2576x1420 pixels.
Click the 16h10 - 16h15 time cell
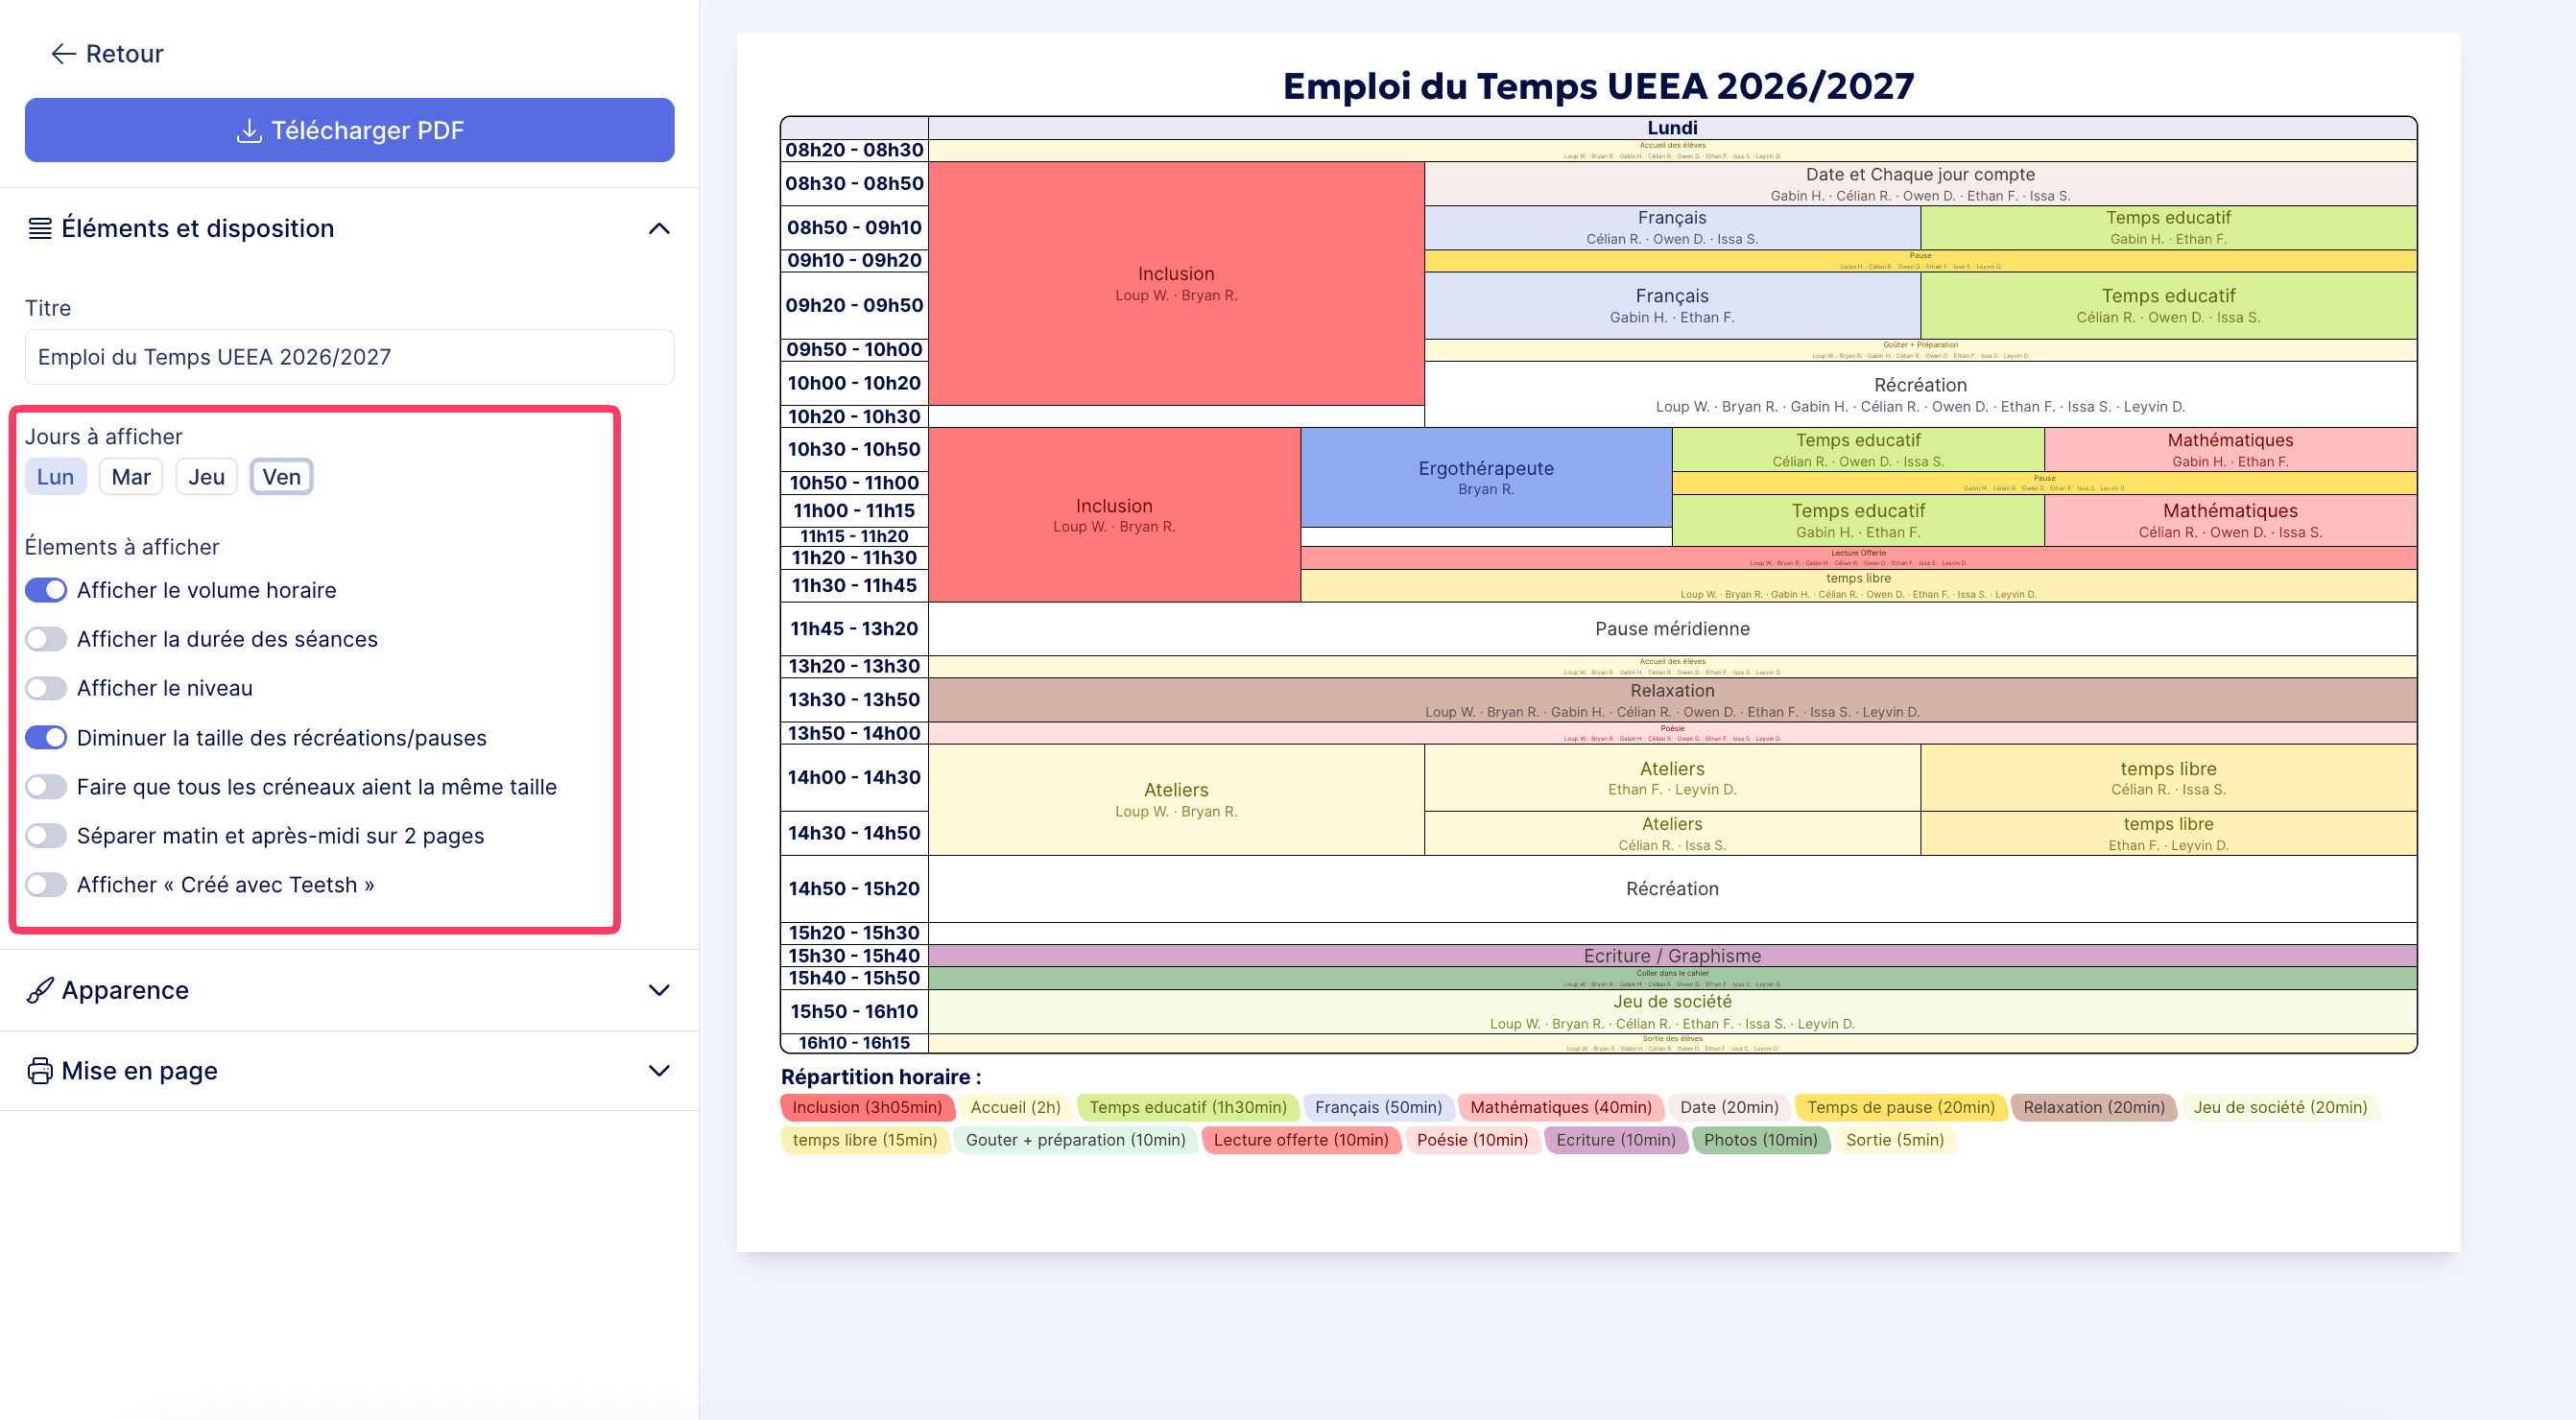point(854,1043)
